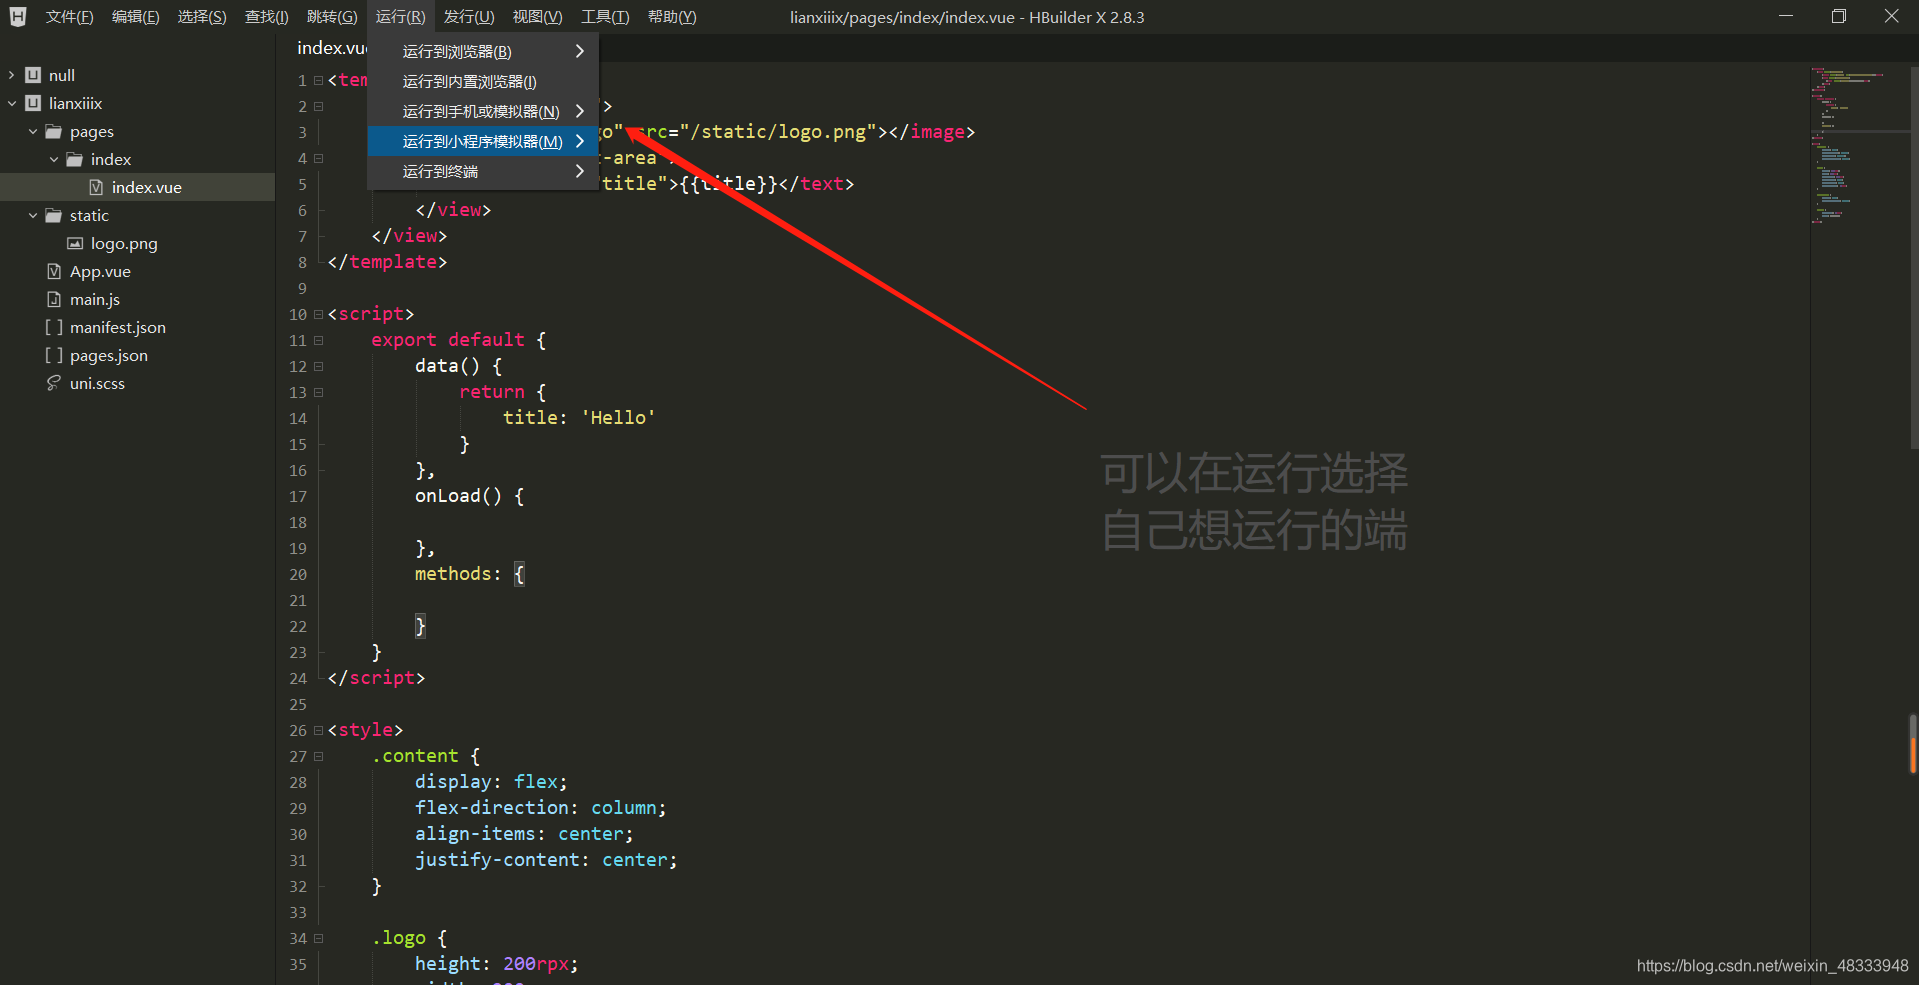Click the manifest.json bracket icon

coord(54,327)
